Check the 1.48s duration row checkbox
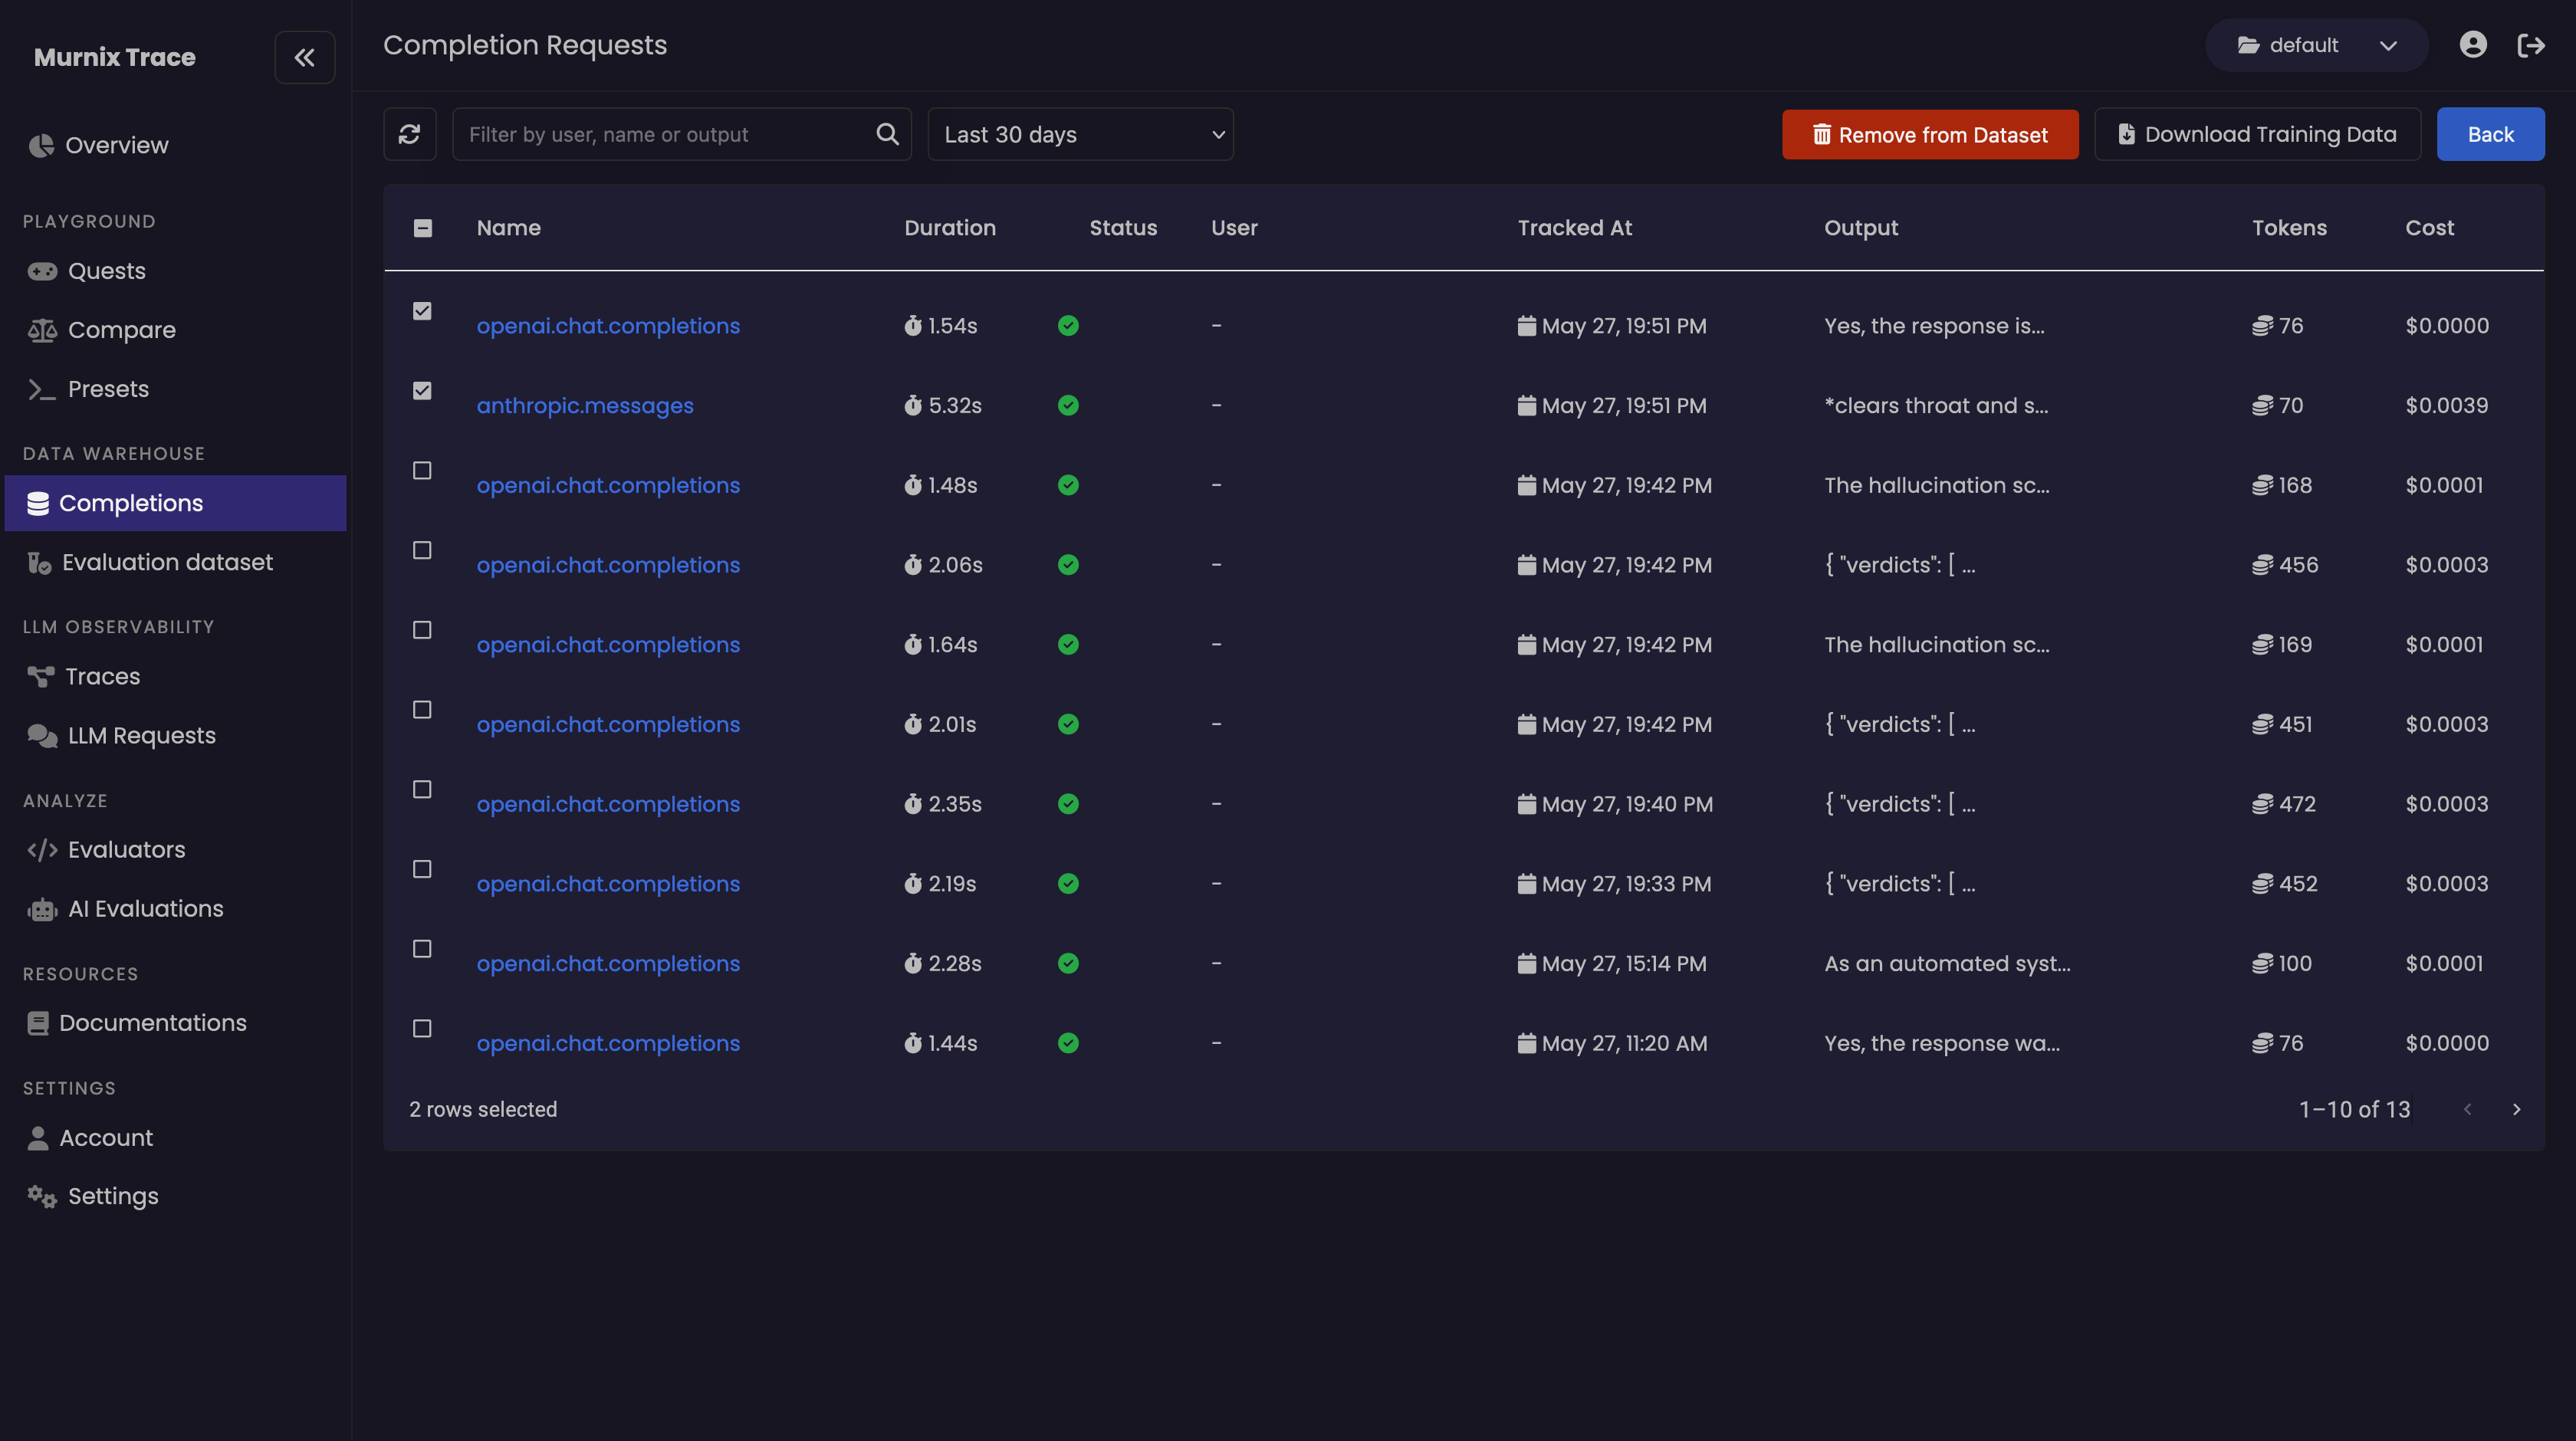This screenshot has width=2576, height=1441. pos(422,471)
